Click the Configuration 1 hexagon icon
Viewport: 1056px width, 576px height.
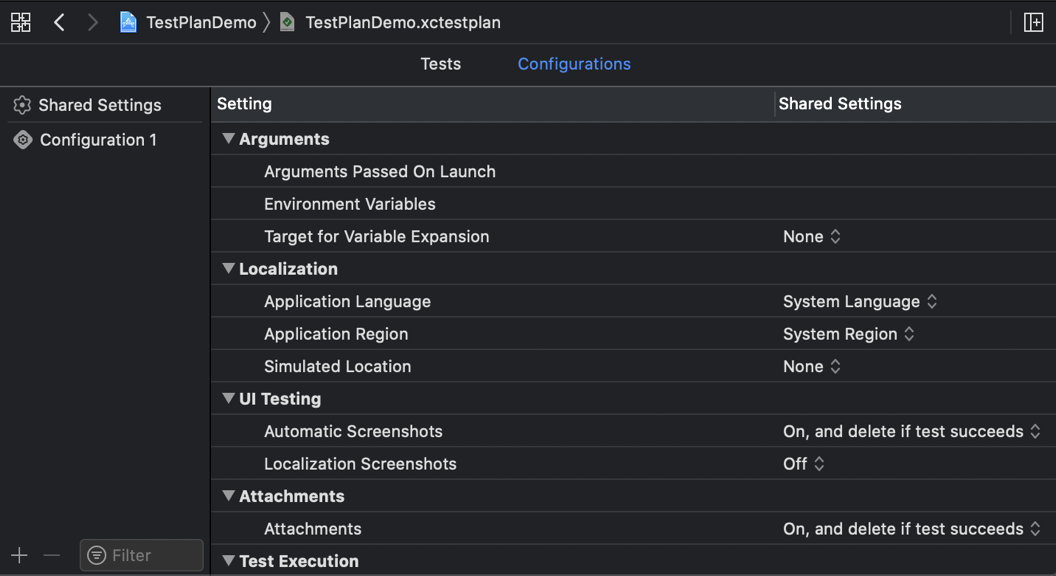pos(23,139)
